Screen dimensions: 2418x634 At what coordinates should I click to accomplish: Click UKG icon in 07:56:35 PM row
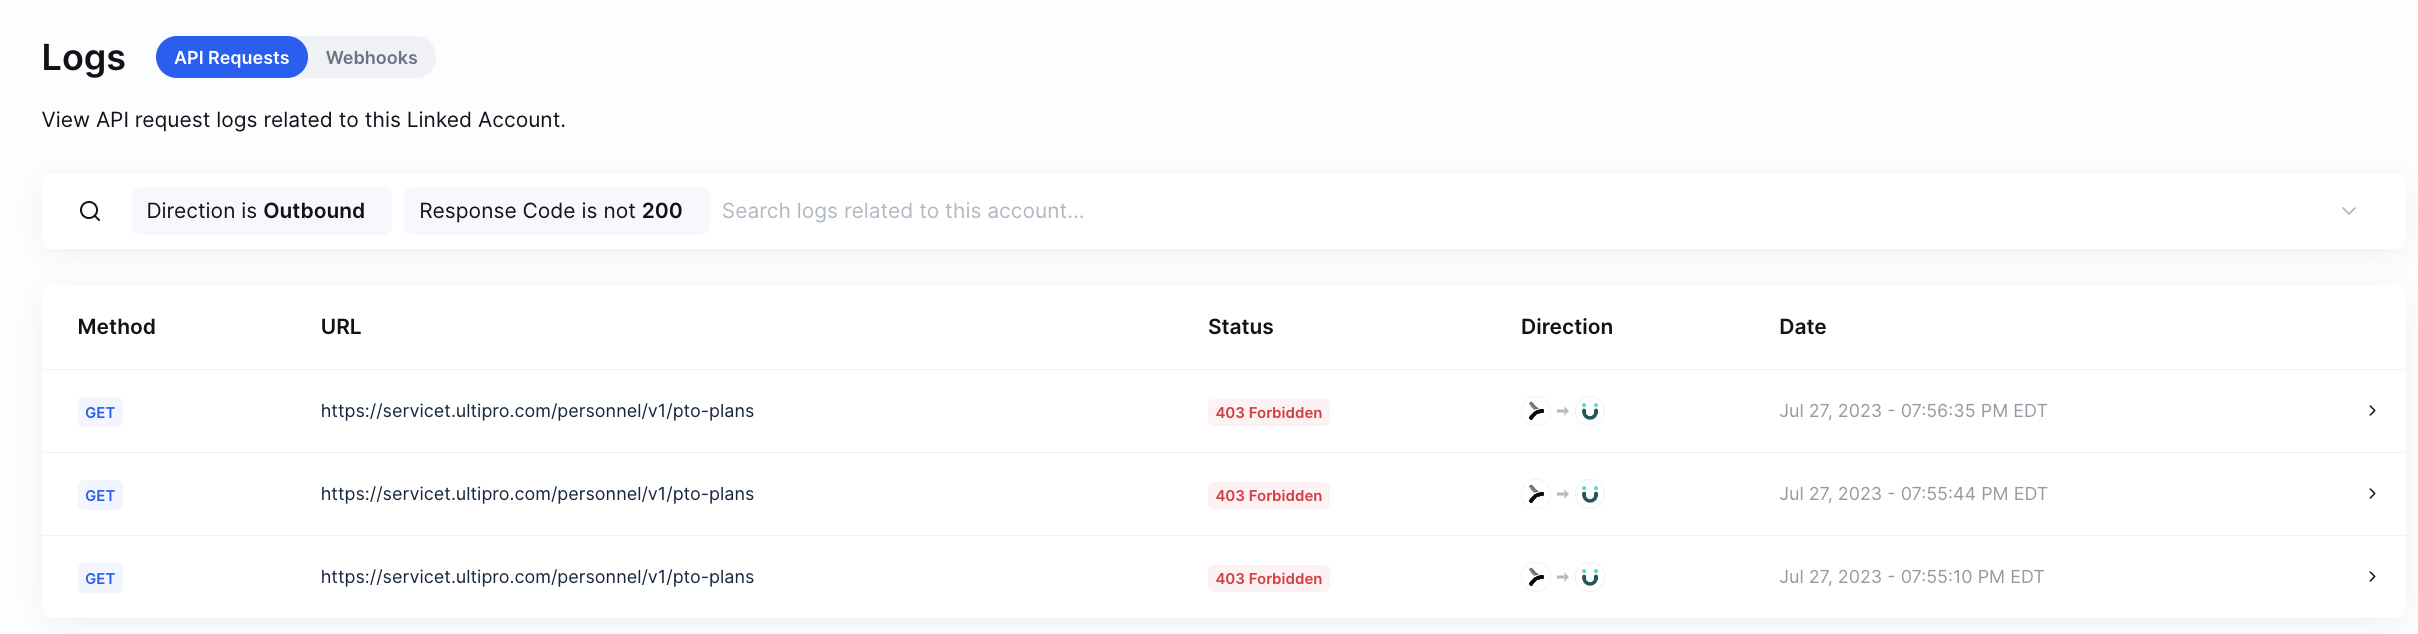tap(1590, 411)
